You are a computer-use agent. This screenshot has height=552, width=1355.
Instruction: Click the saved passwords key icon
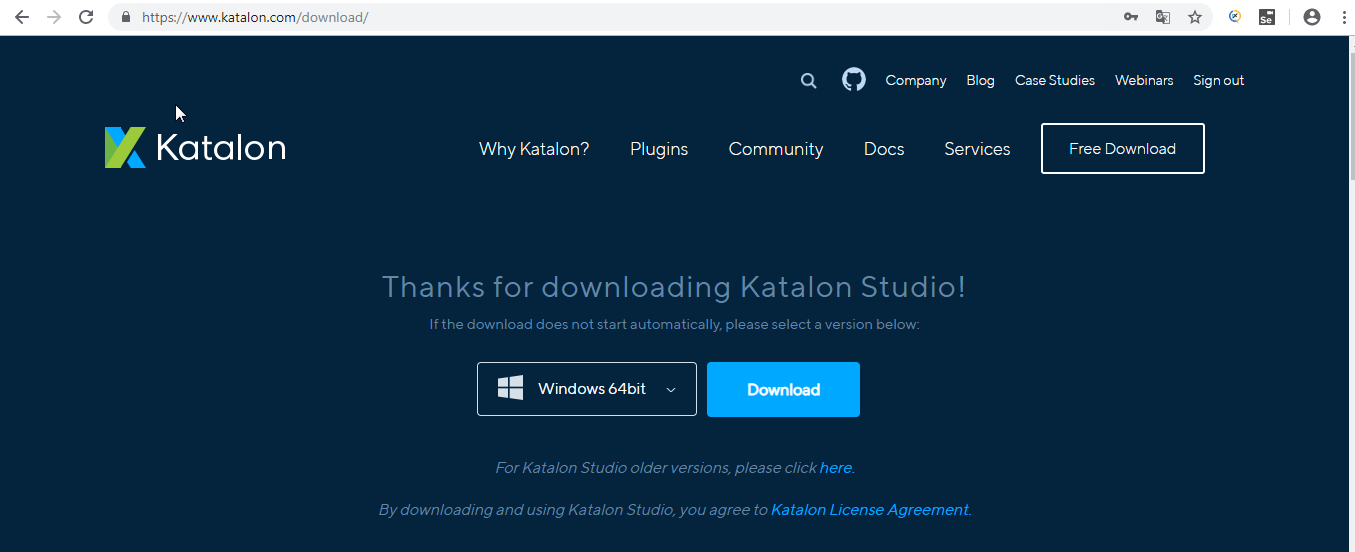point(1131,17)
